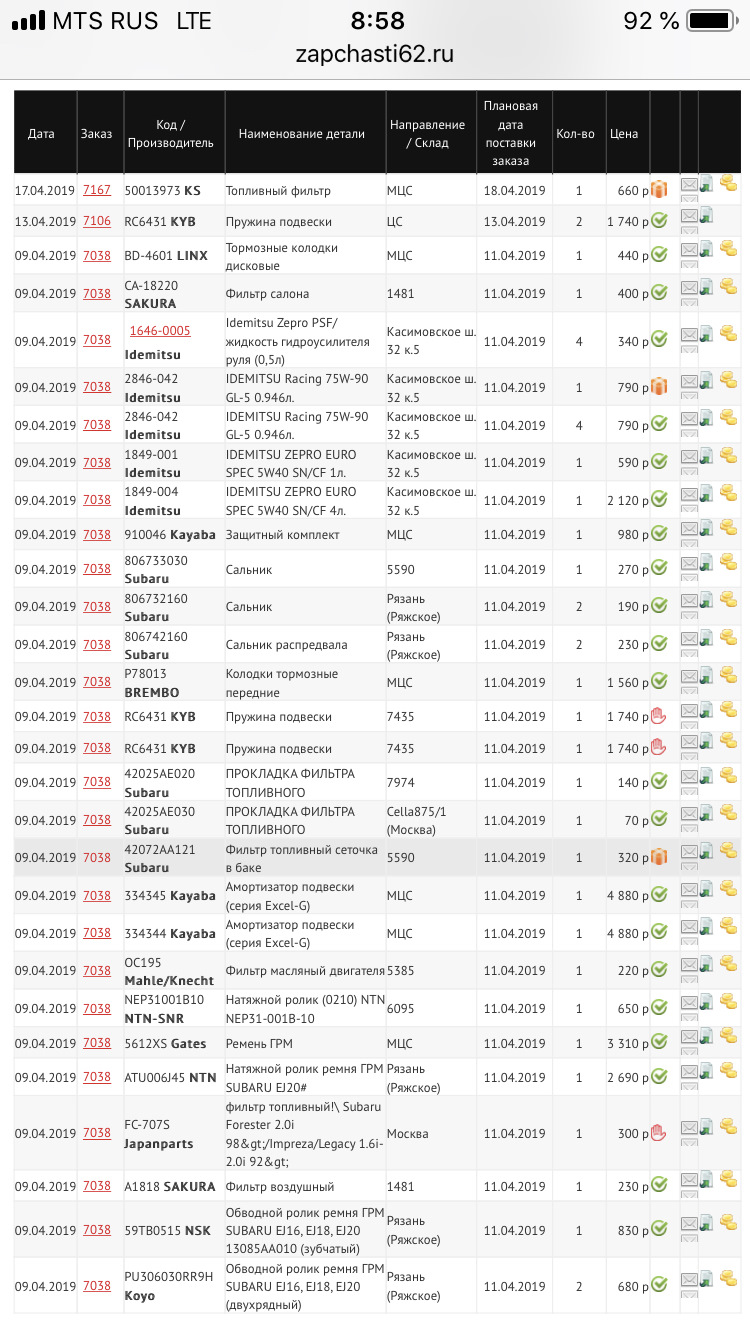
Task: Click the orange box status beside the 790 р price
Action: pos(659,387)
